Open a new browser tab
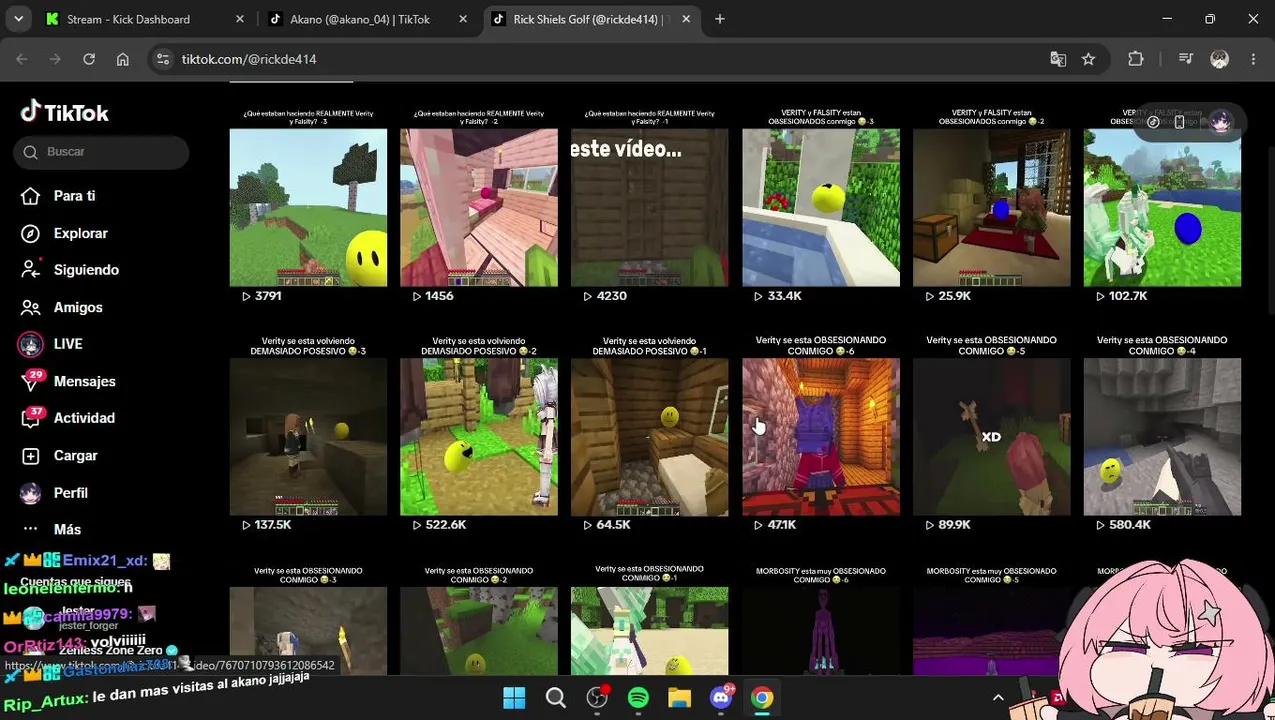The image size is (1275, 720). tap(720, 19)
